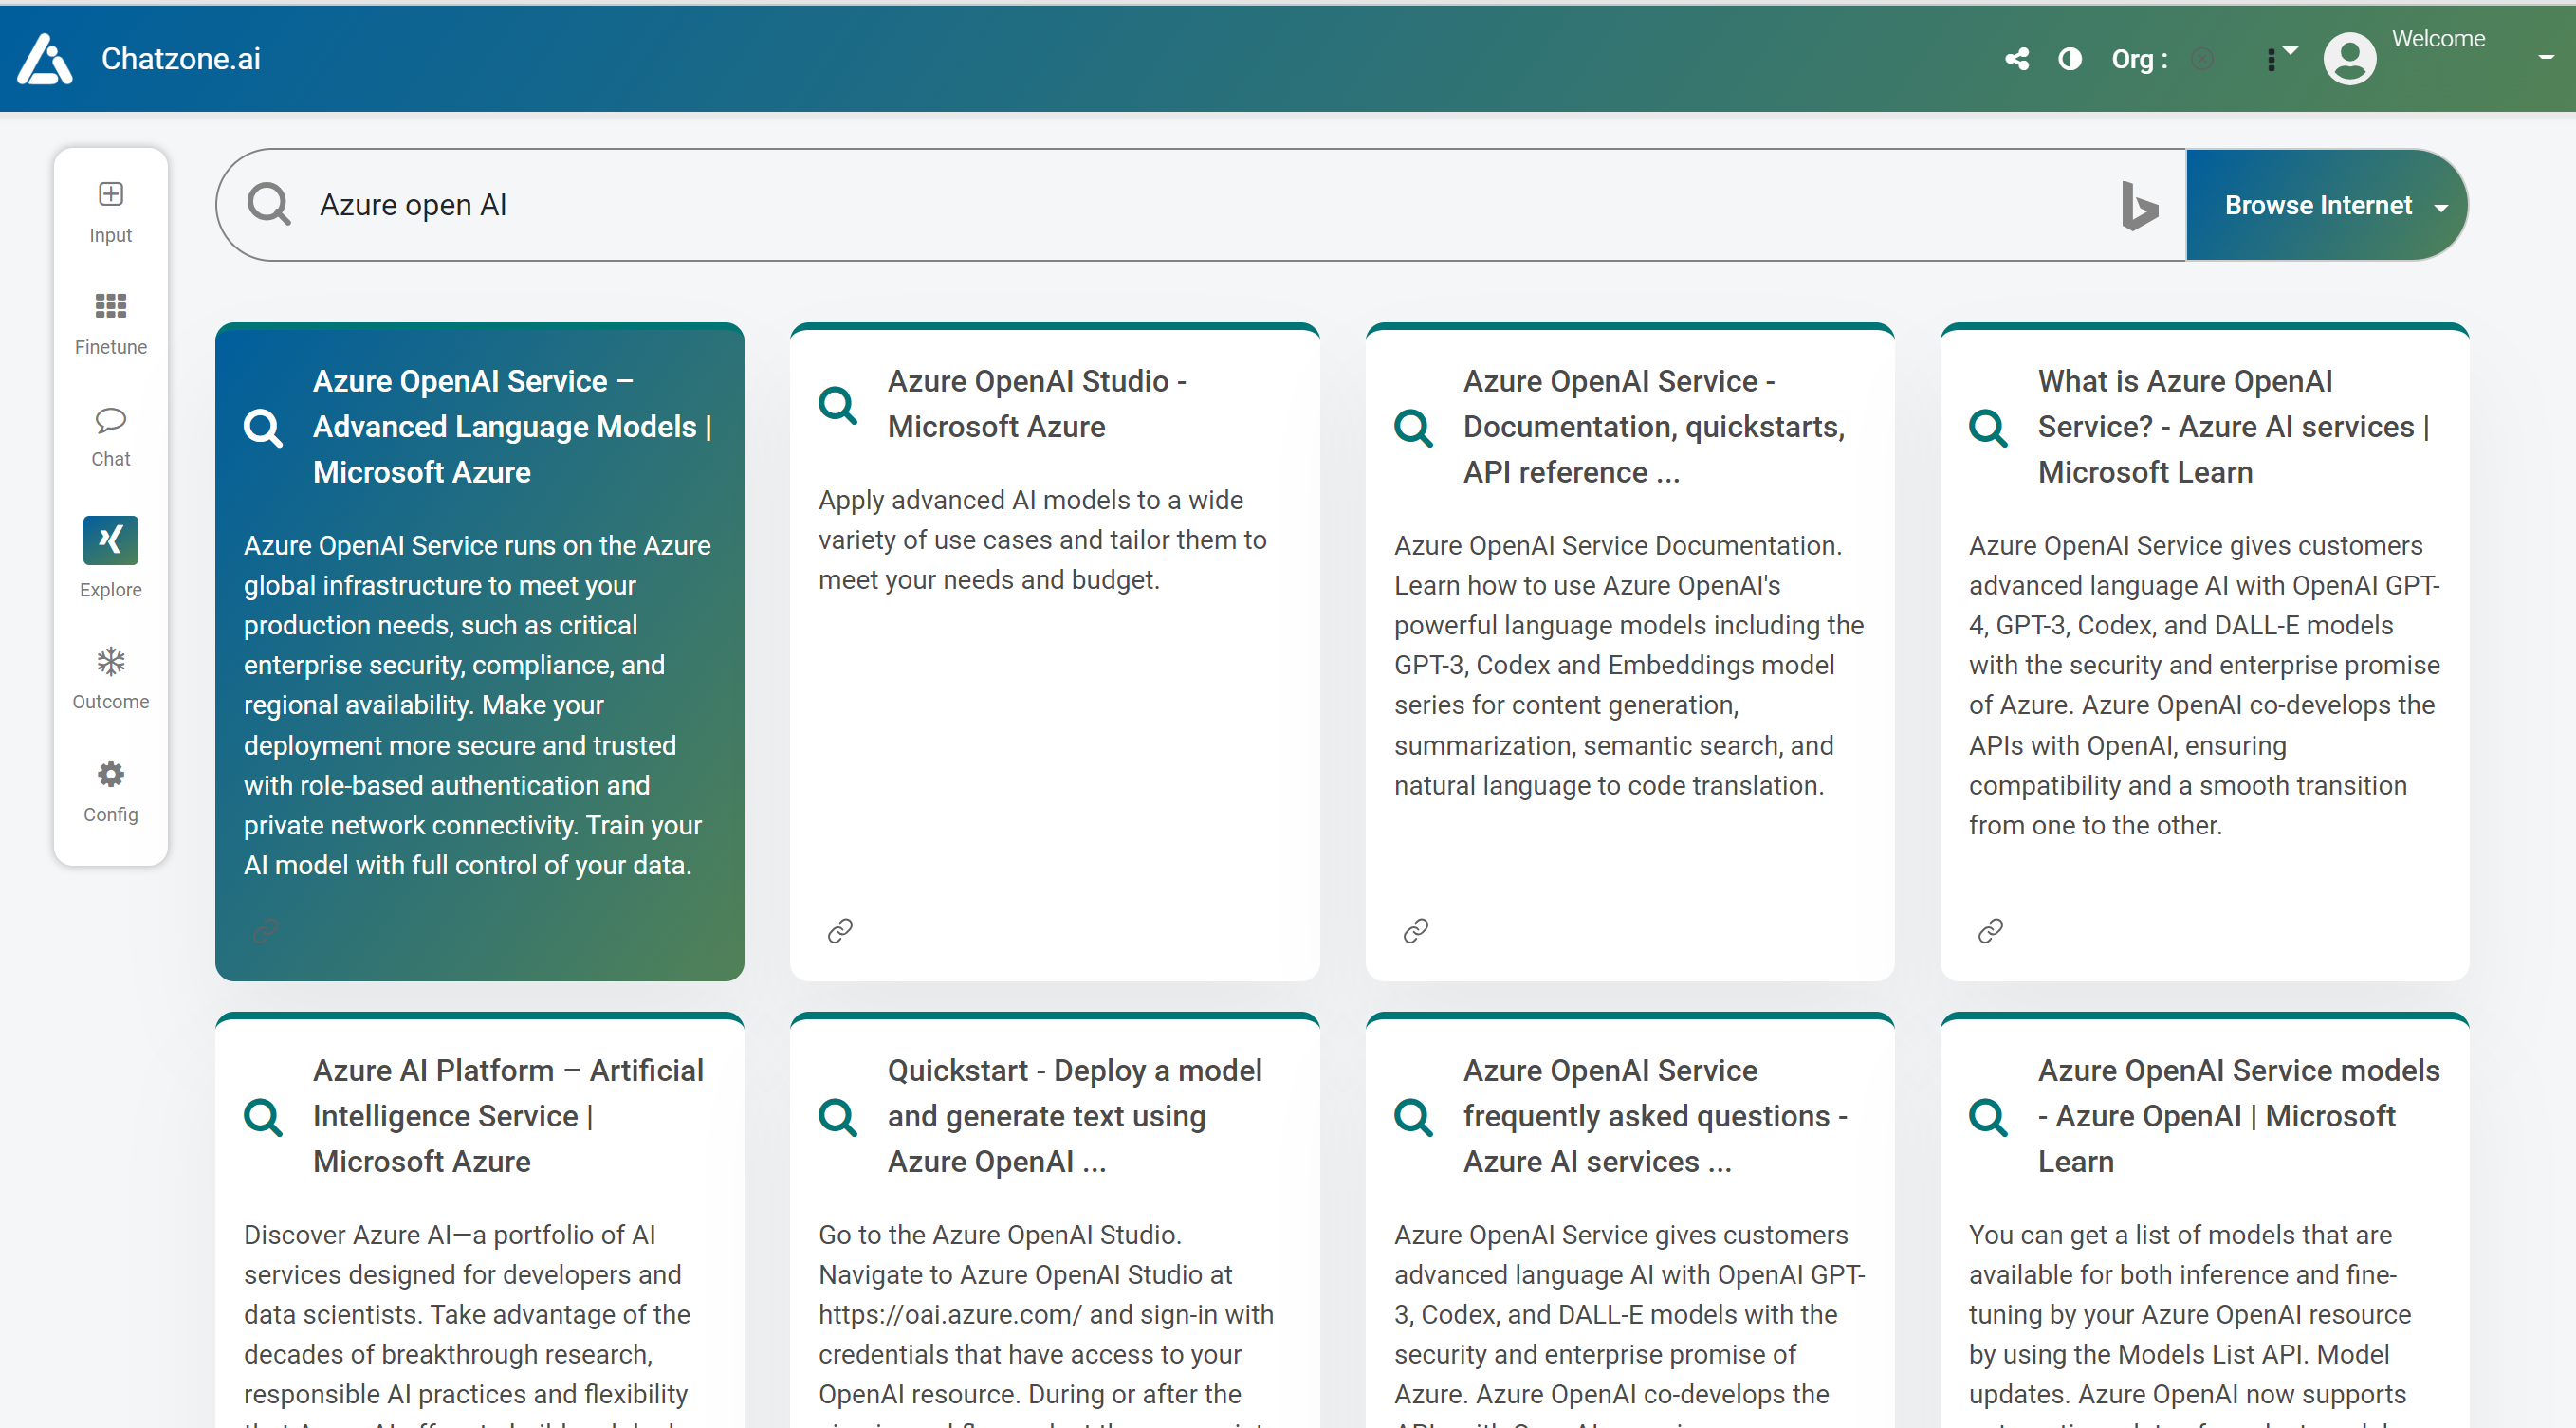2576x1428 pixels.
Task: Click search icon on What is Azure OpenAI card
Action: point(1988,427)
